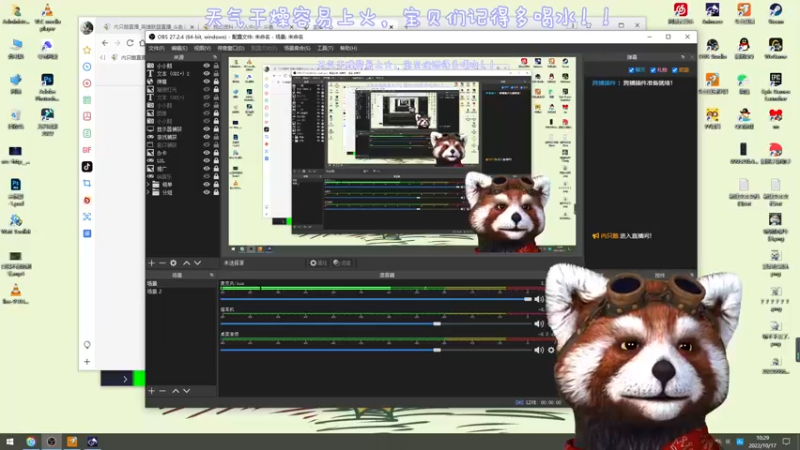Open the 编辑(E) menu
Viewport: 800px width, 450px height.
tap(179, 48)
